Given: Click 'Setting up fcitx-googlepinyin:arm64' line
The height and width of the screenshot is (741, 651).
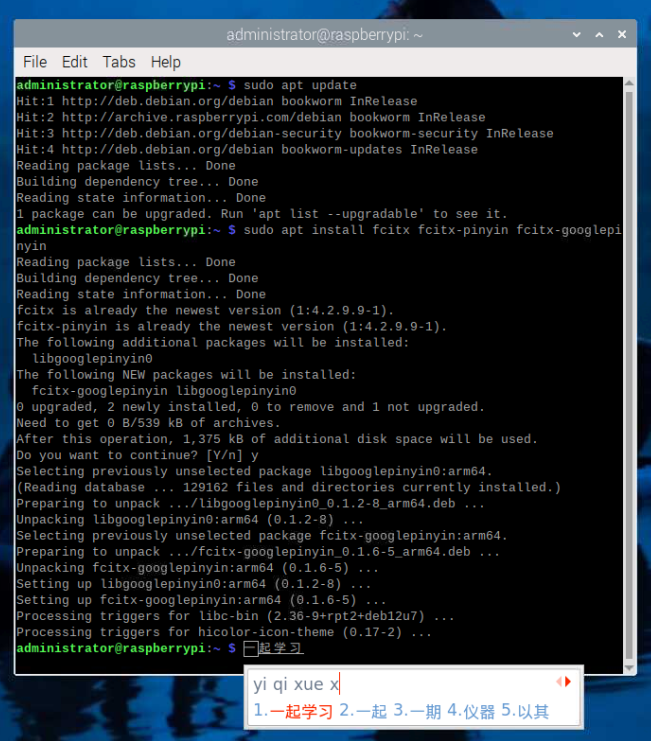Looking at the screenshot, I should [x=201, y=600].
